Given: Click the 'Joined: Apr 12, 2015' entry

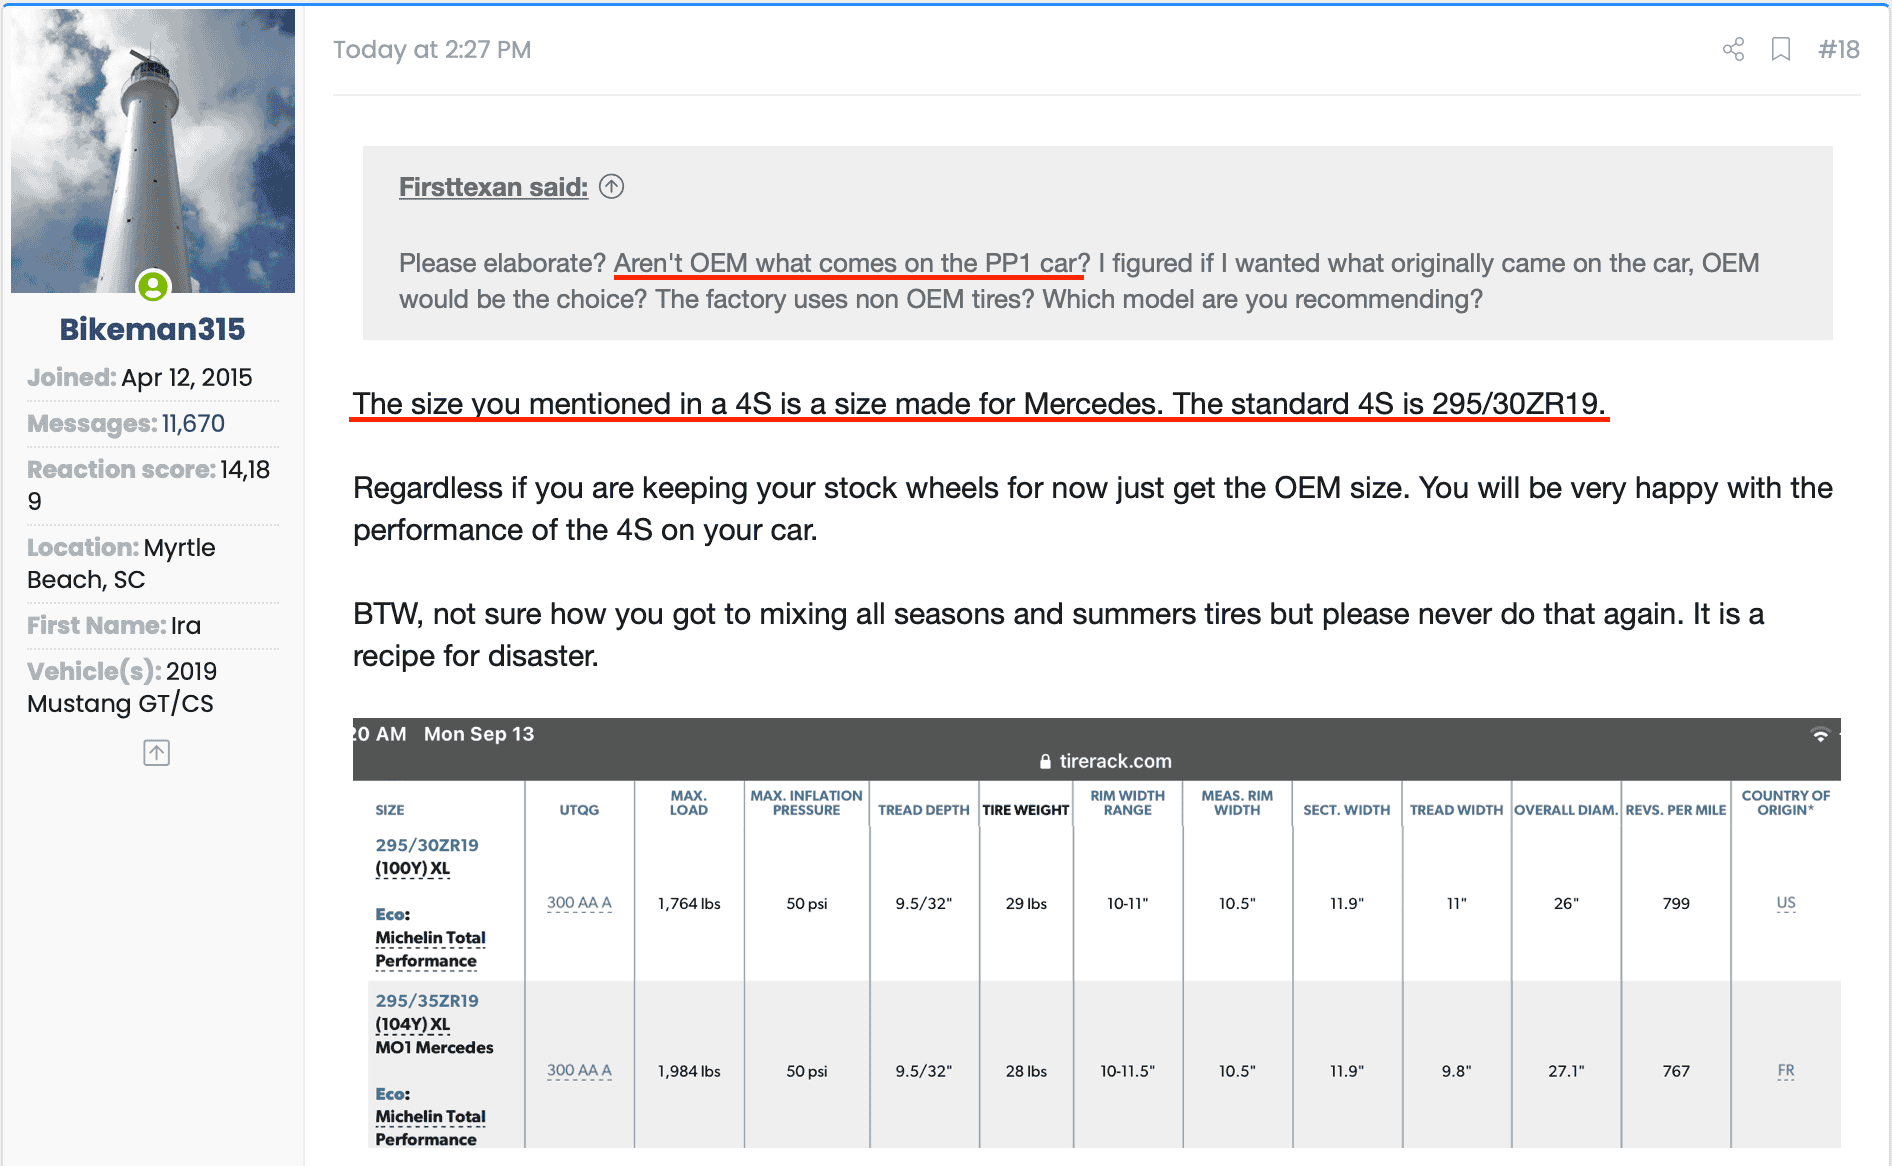Looking at the screenshot, I should 140,377.
